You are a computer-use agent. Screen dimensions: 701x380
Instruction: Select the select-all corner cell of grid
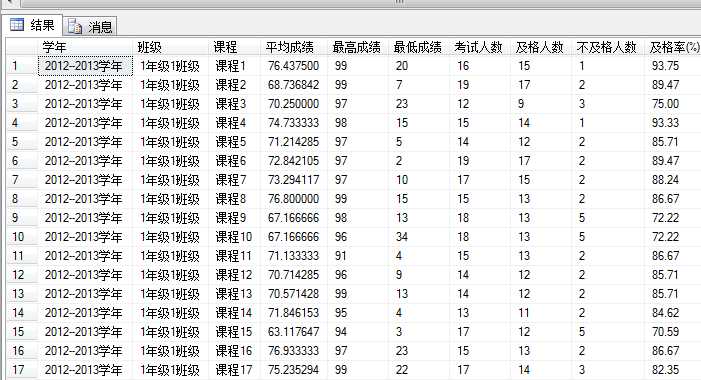click(22, 47)
